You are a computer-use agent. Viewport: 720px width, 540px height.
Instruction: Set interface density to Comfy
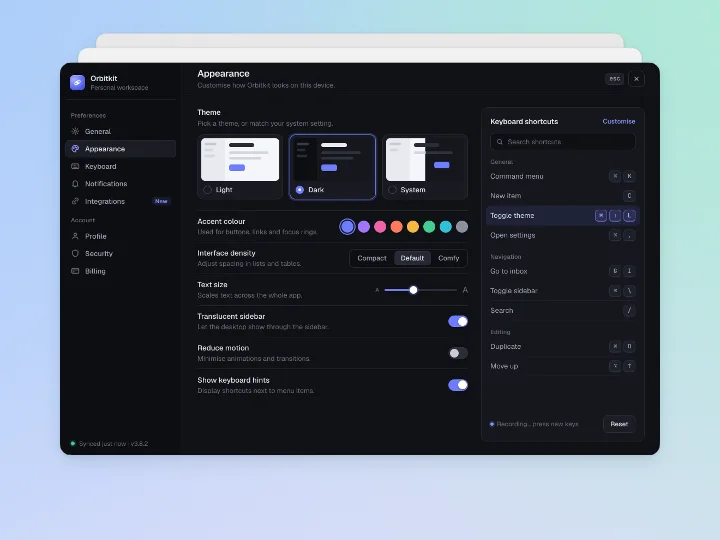(x=449, y=258)
